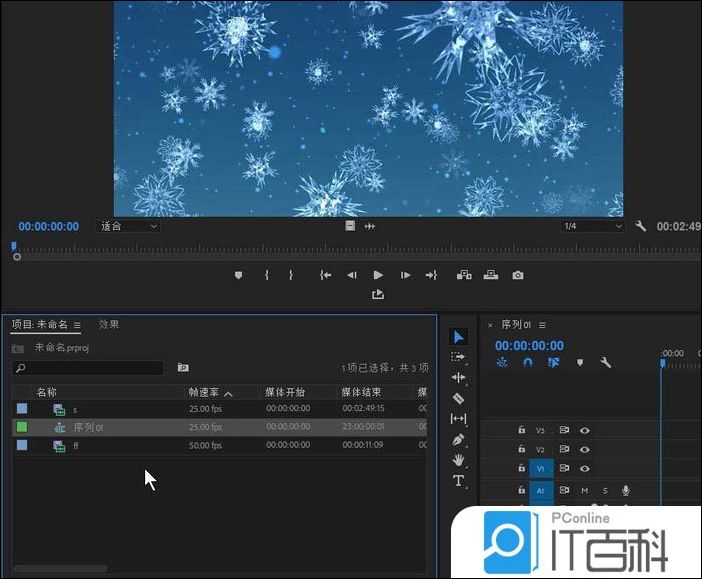702x579 pixels.
Task: Hide the V3 track output
Action: (x=585, y=430)
